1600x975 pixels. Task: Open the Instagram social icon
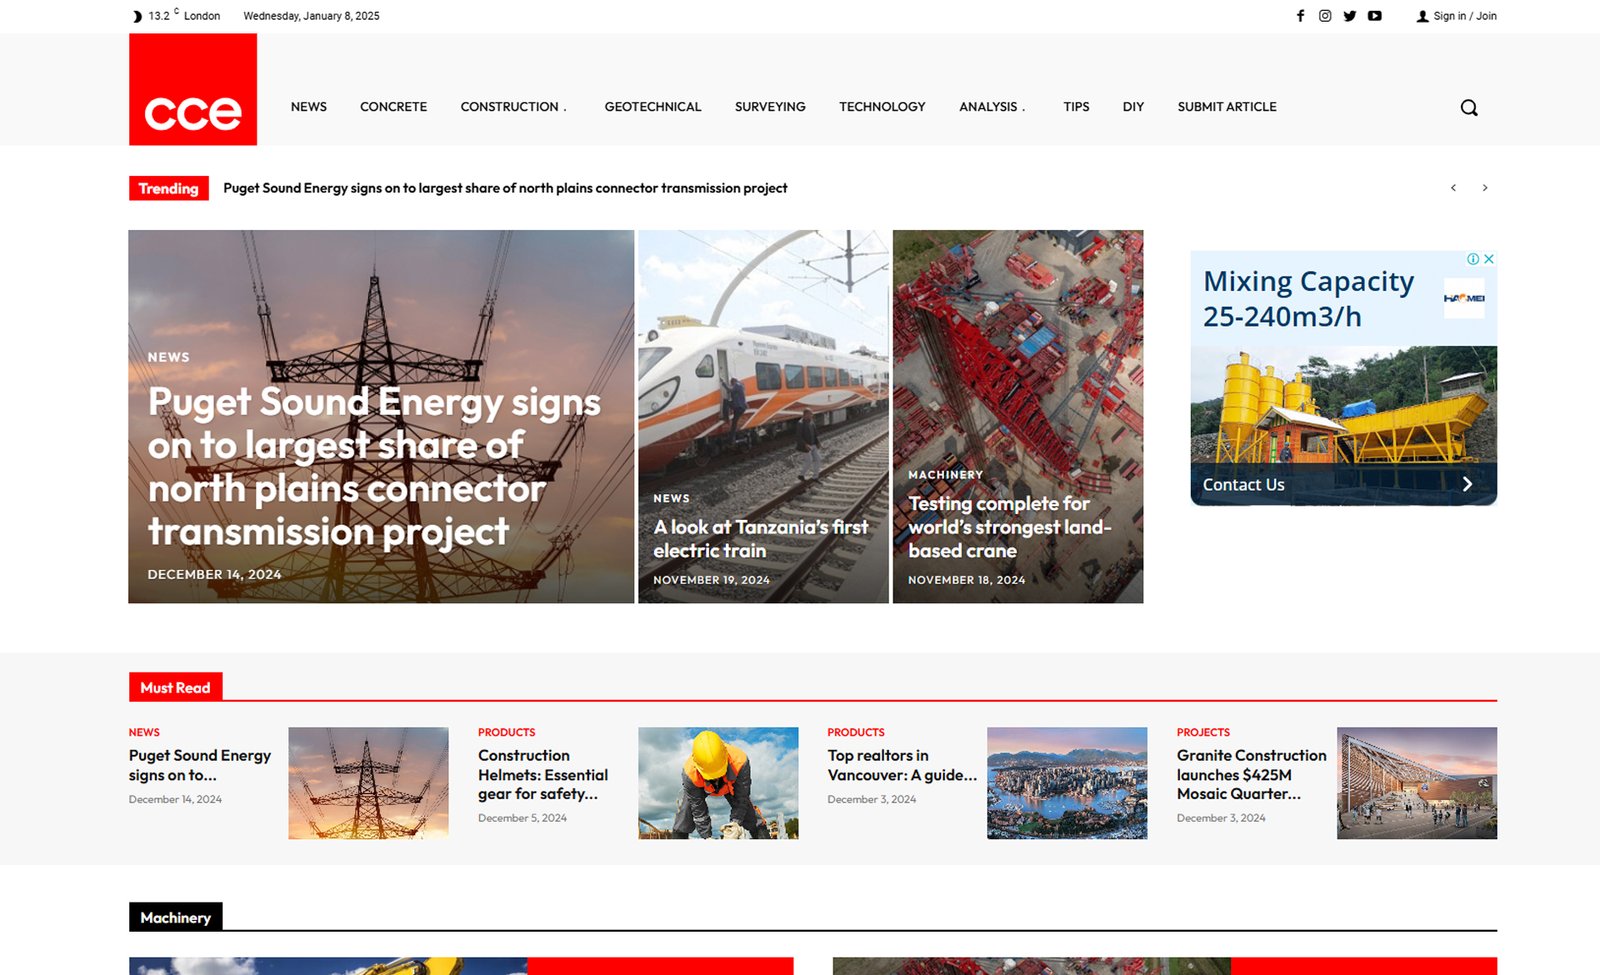[1325, 16]
